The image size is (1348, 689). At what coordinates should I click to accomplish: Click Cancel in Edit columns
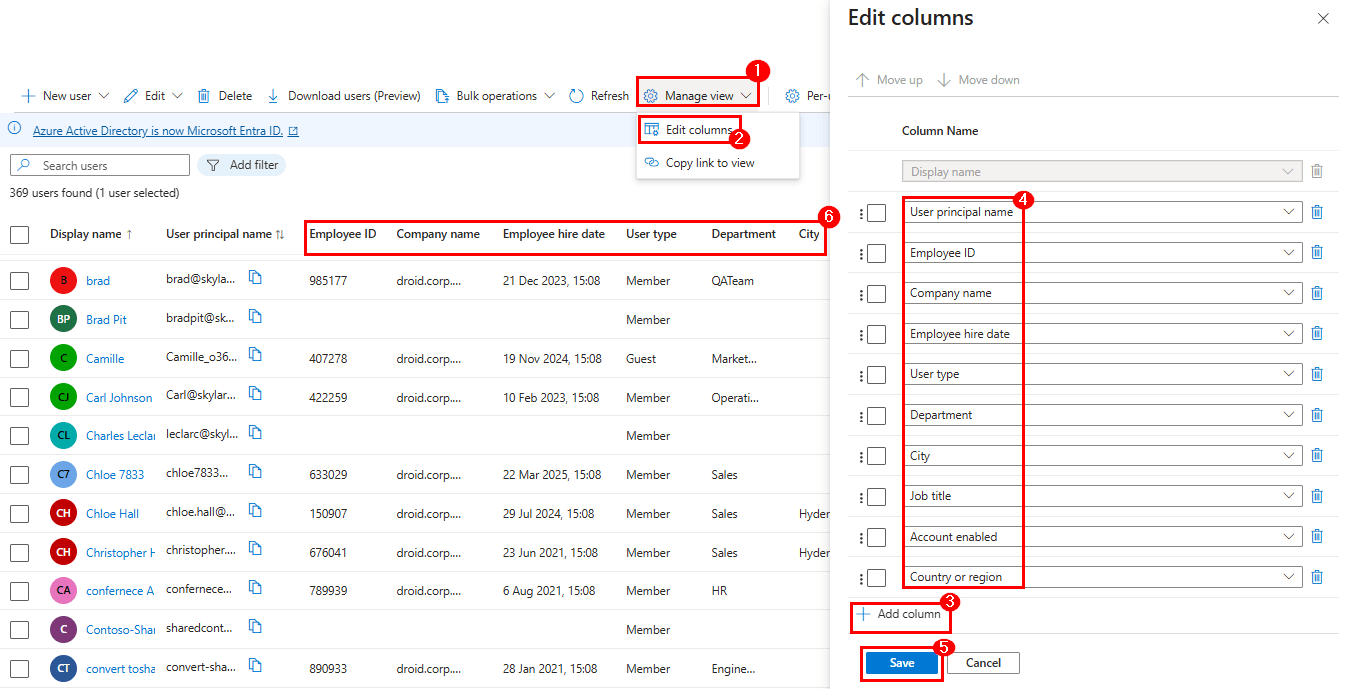(x=983, y=663)
